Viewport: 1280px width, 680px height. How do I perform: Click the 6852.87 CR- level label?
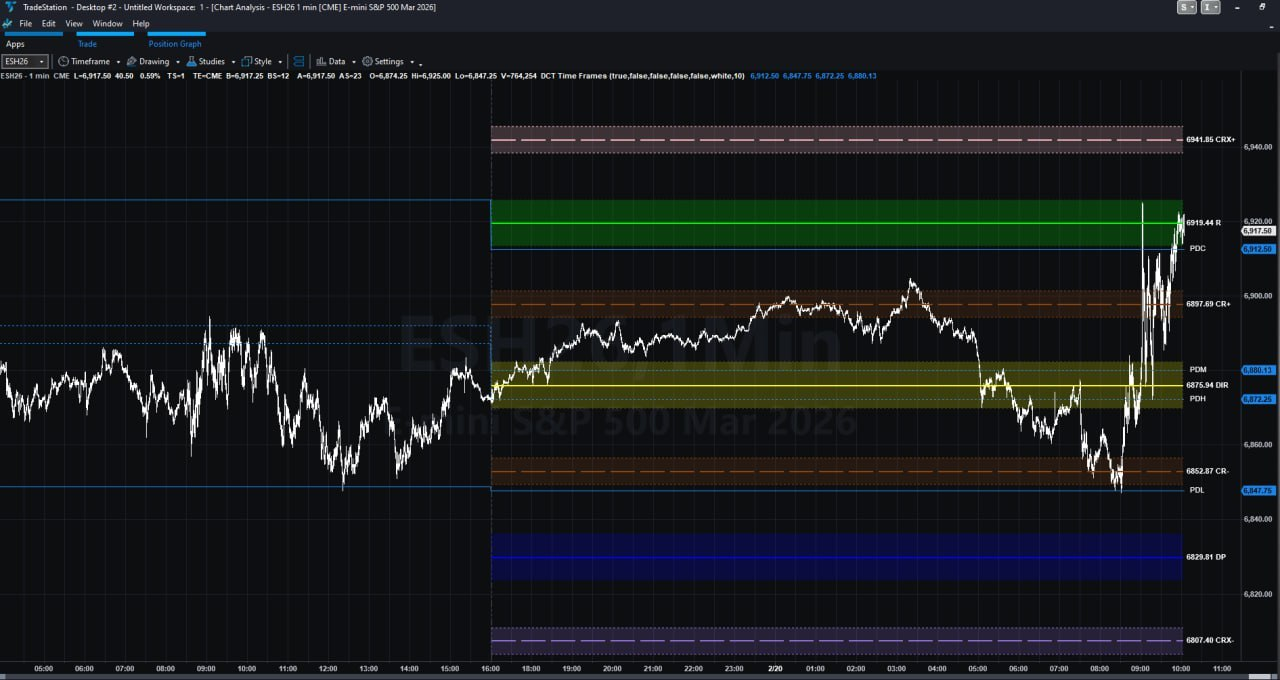click(x=1207, y=471)
